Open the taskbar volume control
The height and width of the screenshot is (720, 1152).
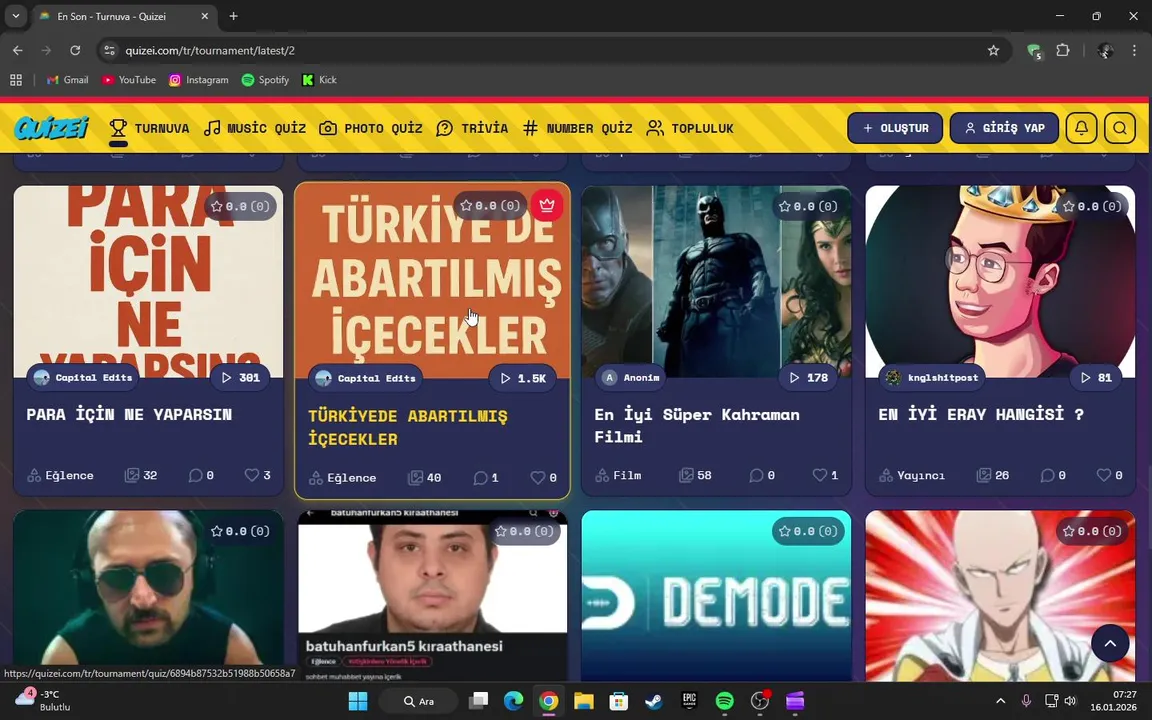click(x=1070, y=701)
